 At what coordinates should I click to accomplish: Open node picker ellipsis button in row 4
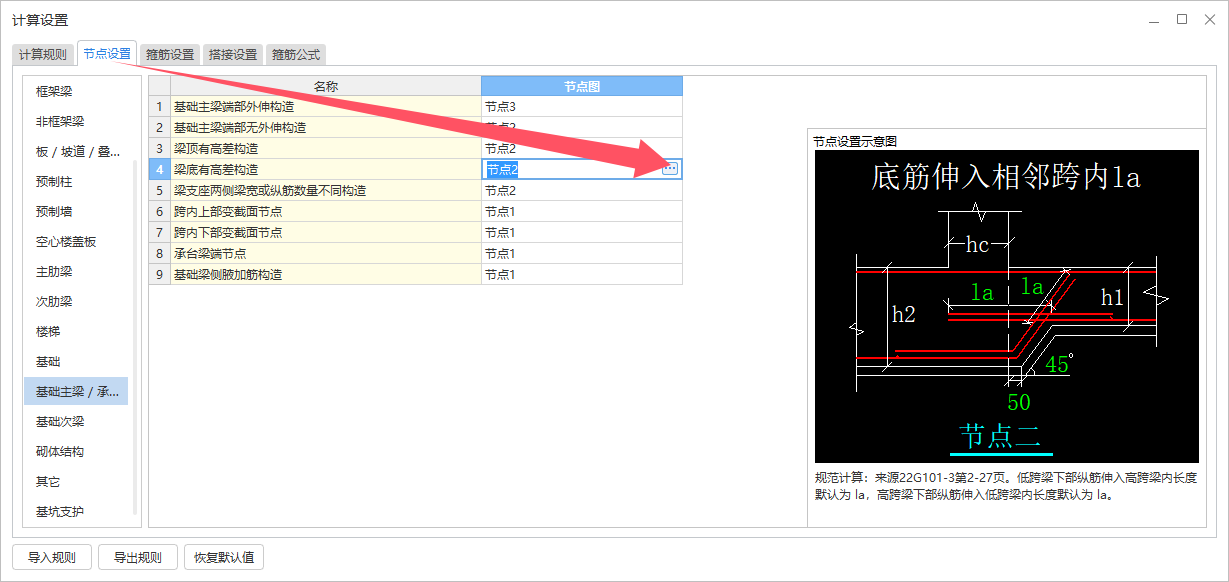coord(670,169)
